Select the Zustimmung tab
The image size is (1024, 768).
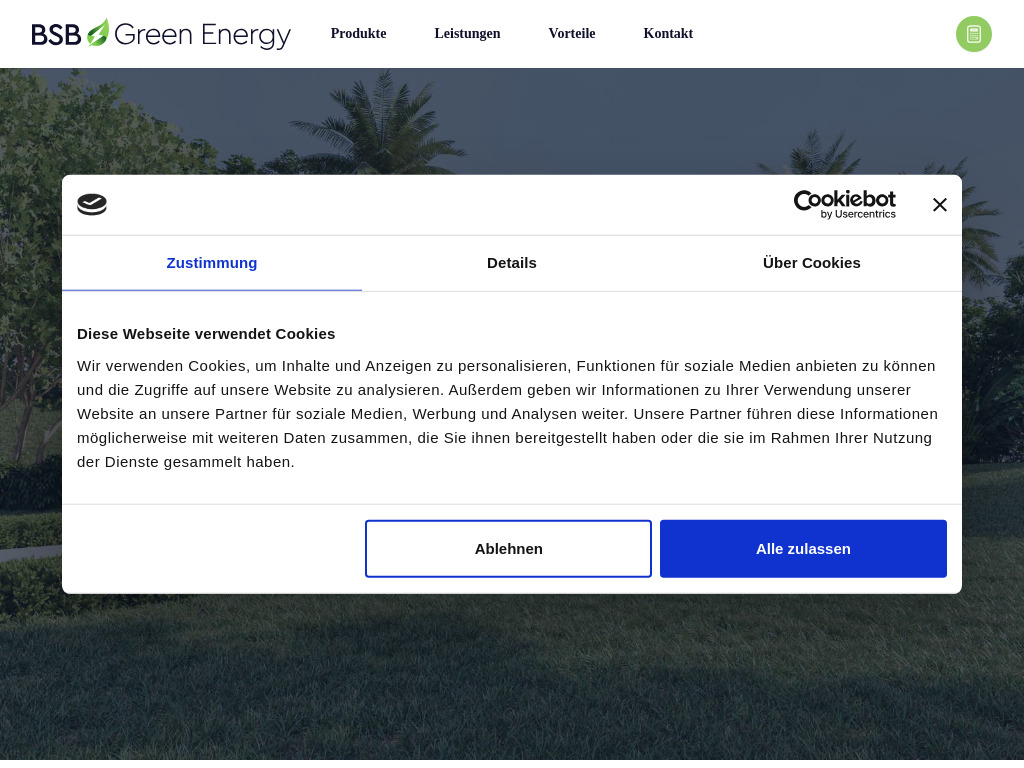click(211, 263)
